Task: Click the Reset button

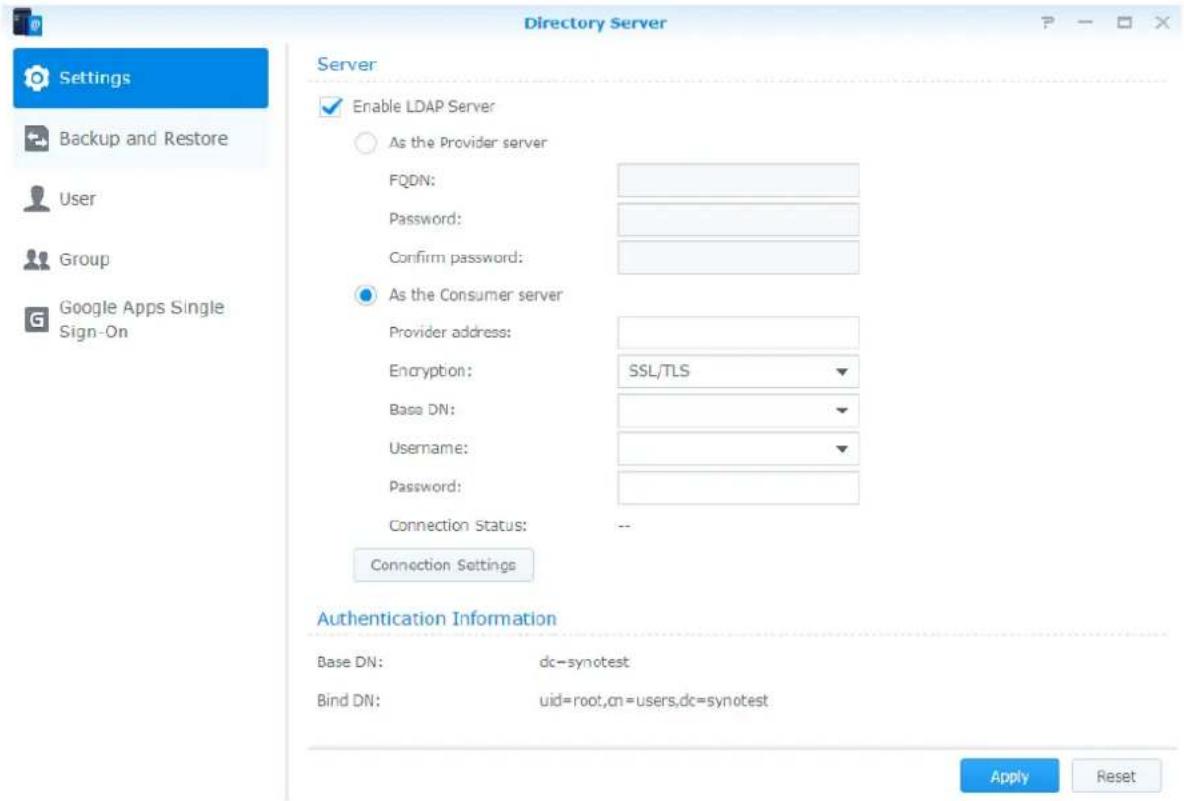Action: tap(1116, 776)
